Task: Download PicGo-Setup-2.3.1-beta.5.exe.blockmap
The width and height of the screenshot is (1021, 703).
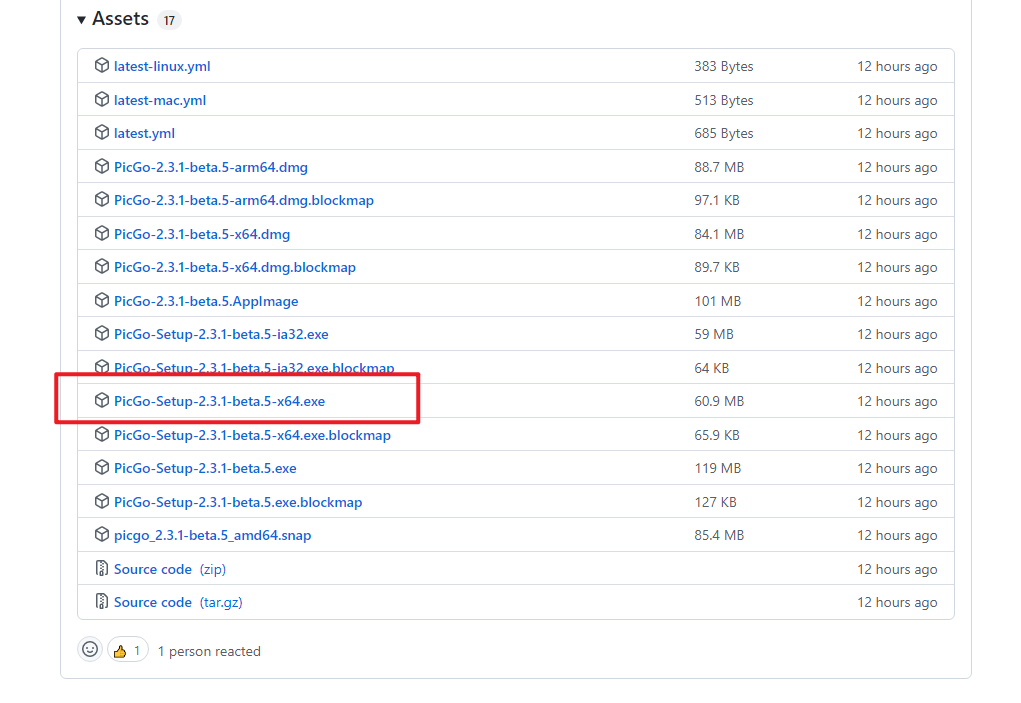Action: point(238,503)
